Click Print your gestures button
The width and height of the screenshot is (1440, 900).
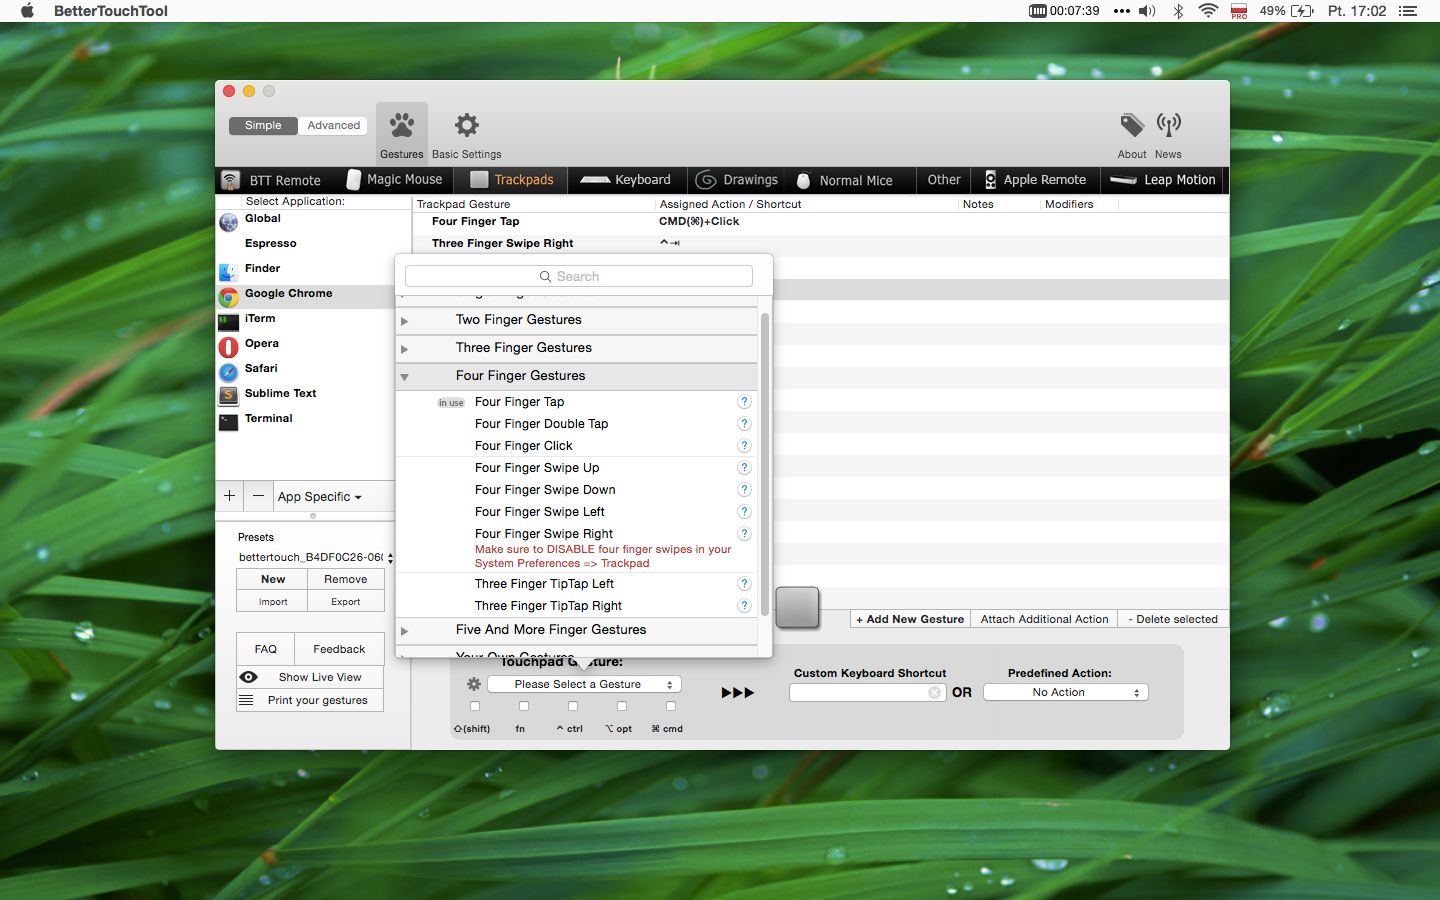click(x=310, y=701)
